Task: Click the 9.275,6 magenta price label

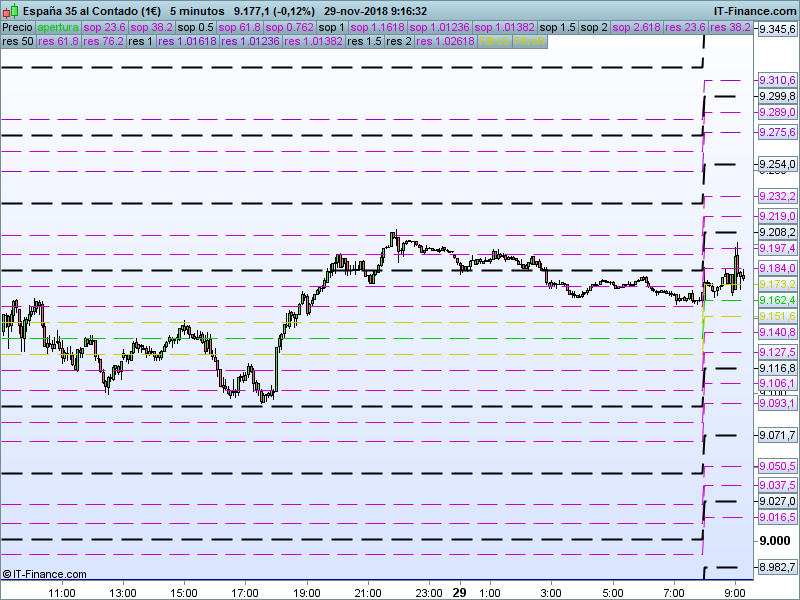Action: [777, 133]
